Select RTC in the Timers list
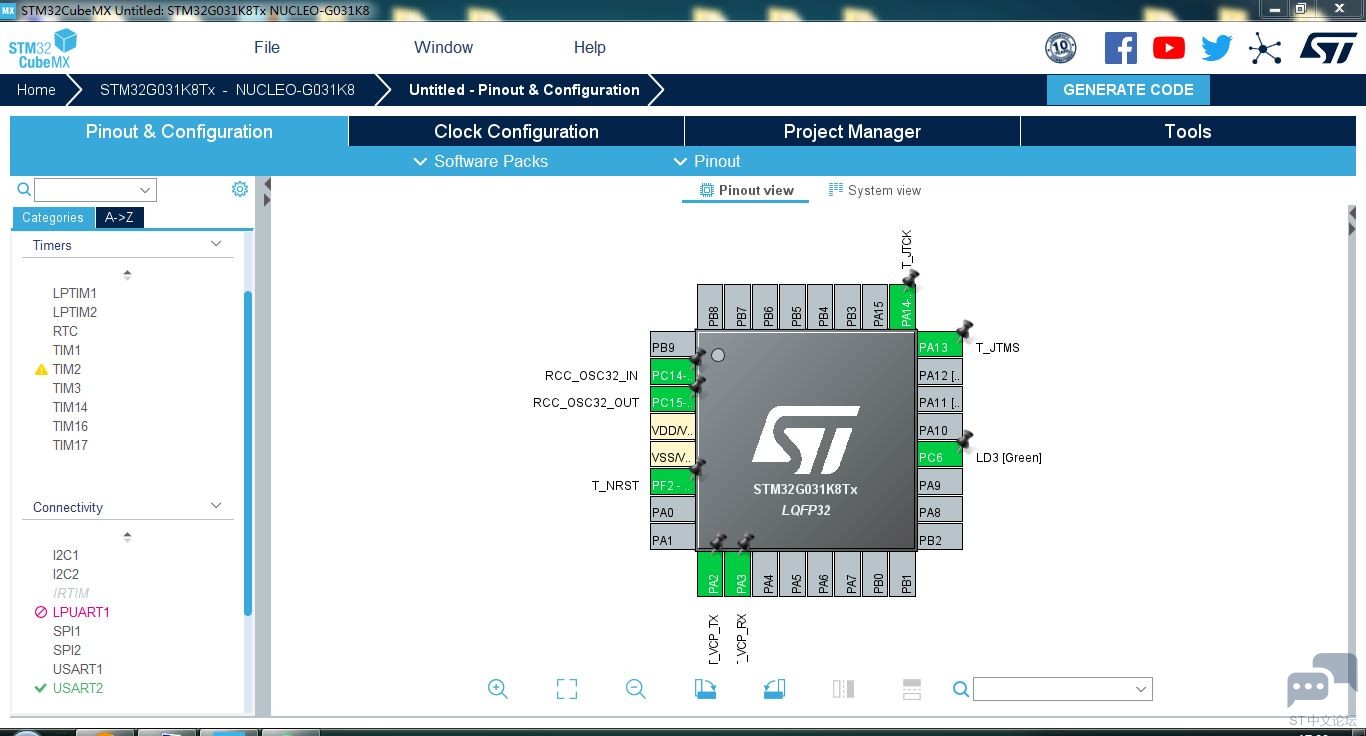This screenshot has height=736, width=1366. (x=65, y=331)
